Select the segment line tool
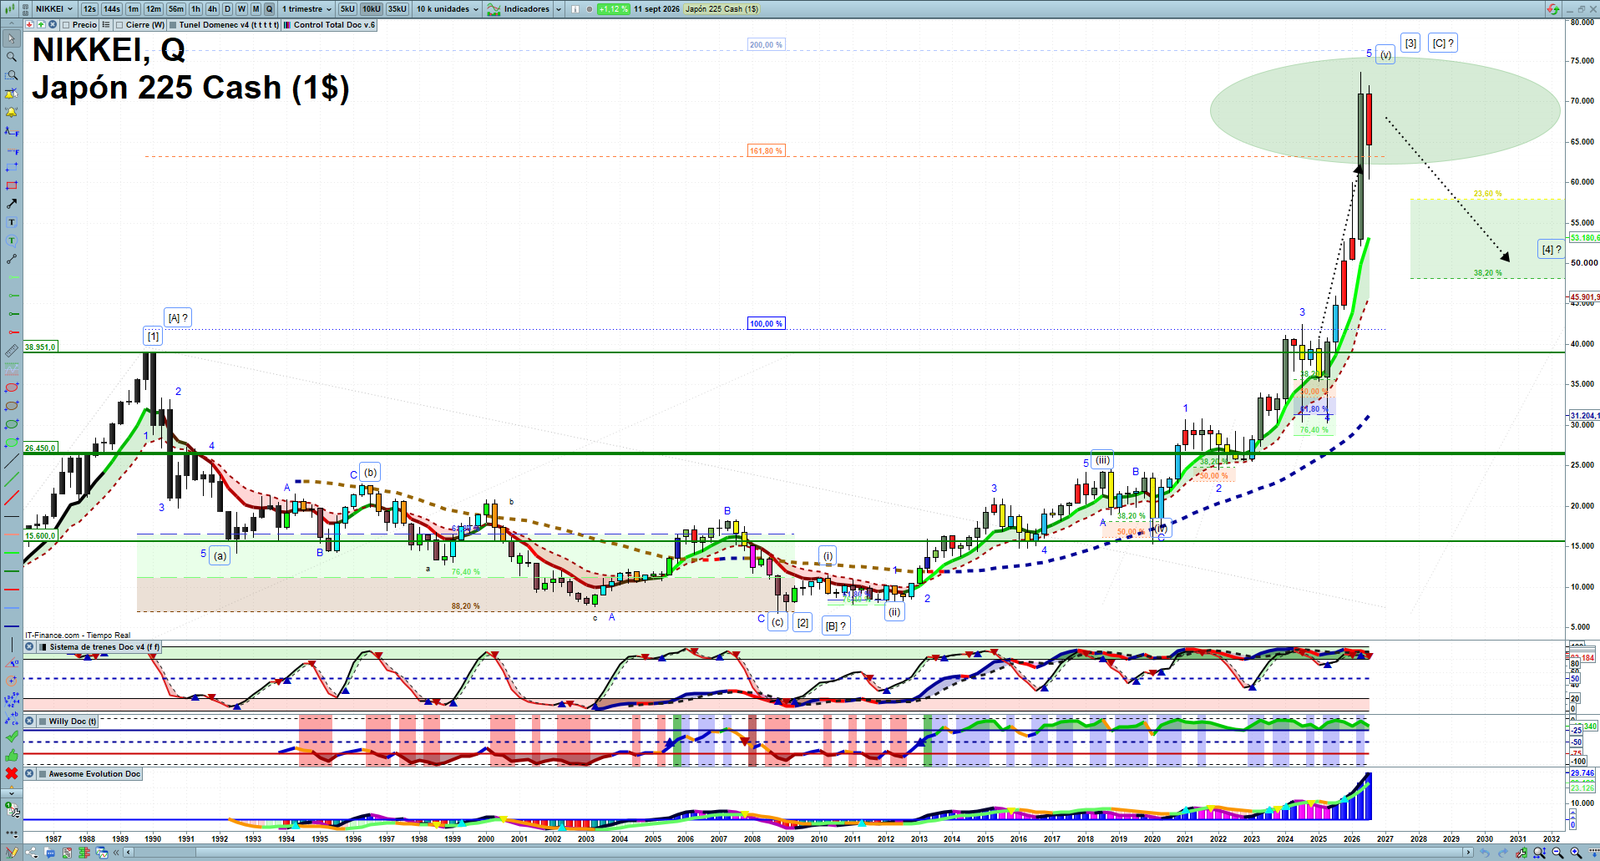The image size is (1600, 861). click(12, 259)
